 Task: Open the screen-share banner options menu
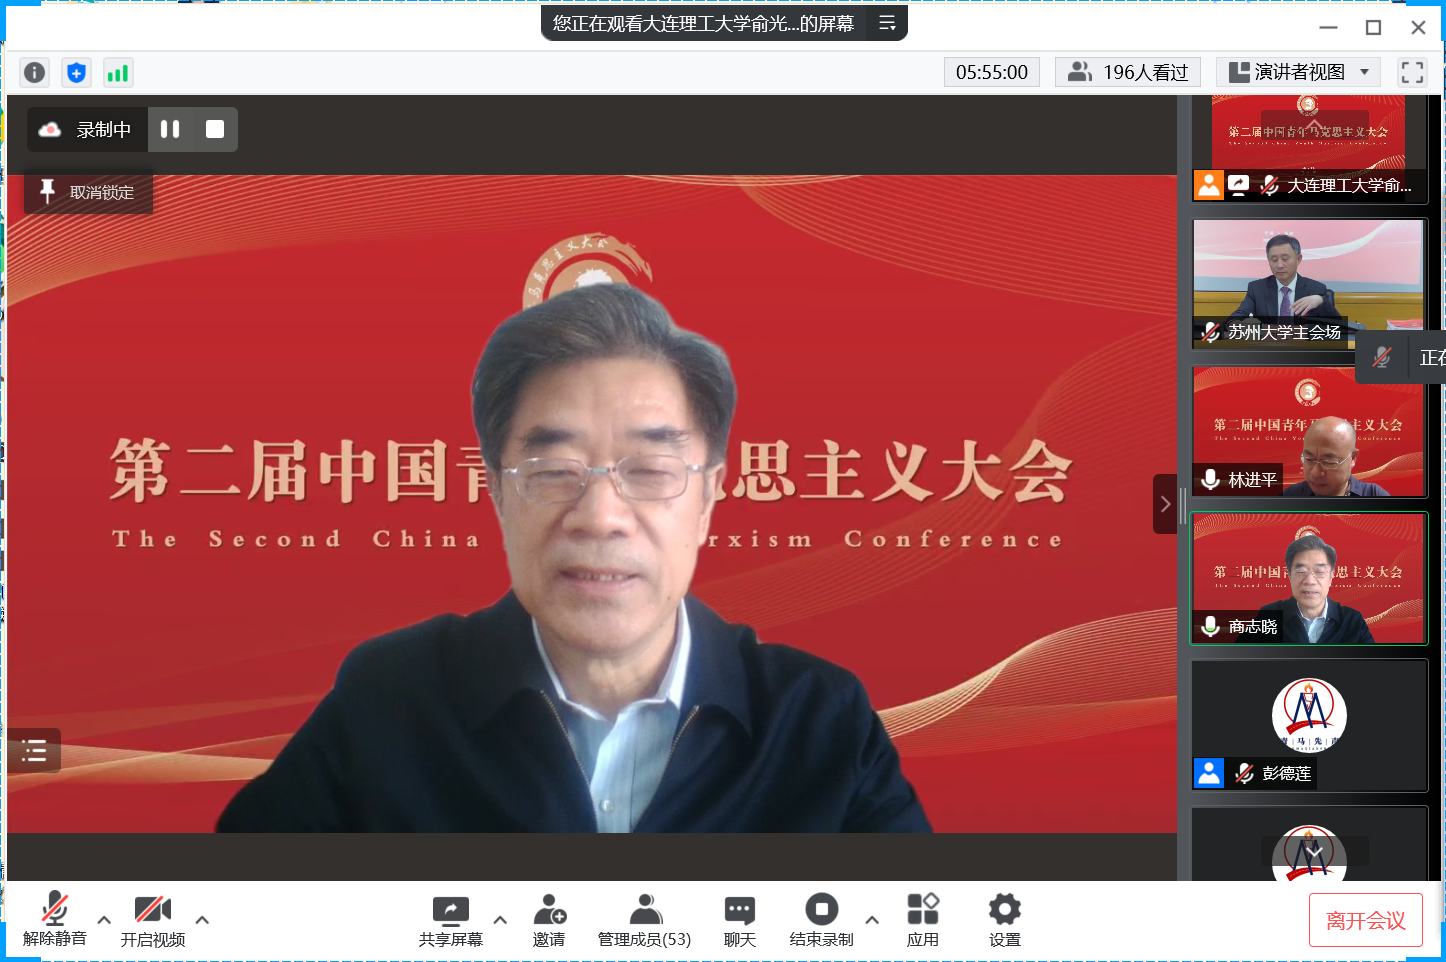[887, 23]
